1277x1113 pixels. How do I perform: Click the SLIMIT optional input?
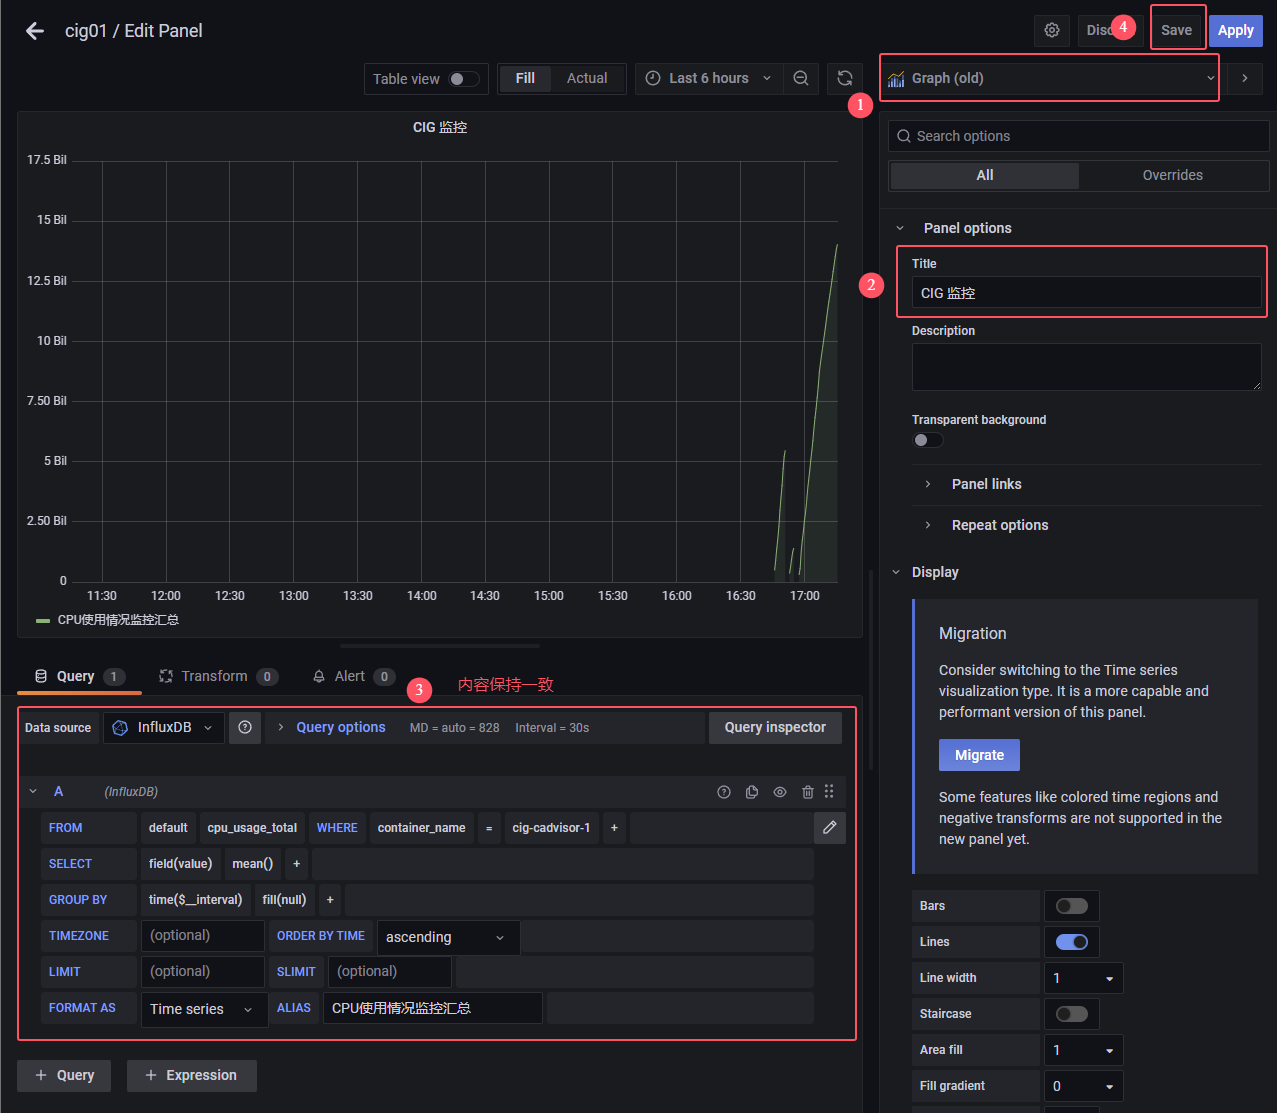[390, 972]
